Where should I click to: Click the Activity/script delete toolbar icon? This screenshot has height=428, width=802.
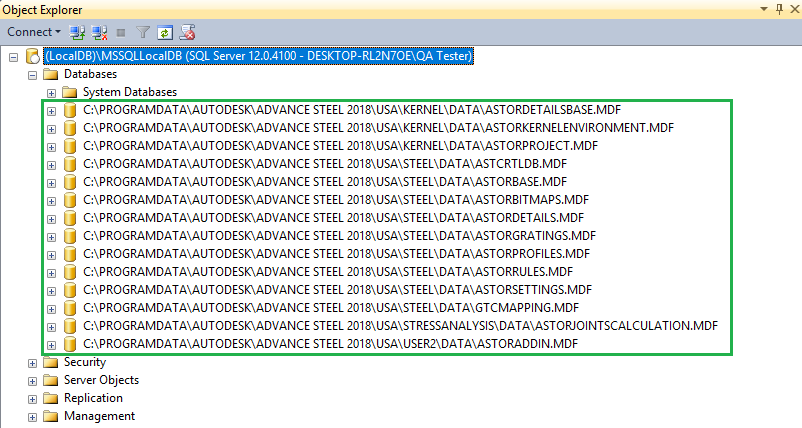tap(188, 33)
